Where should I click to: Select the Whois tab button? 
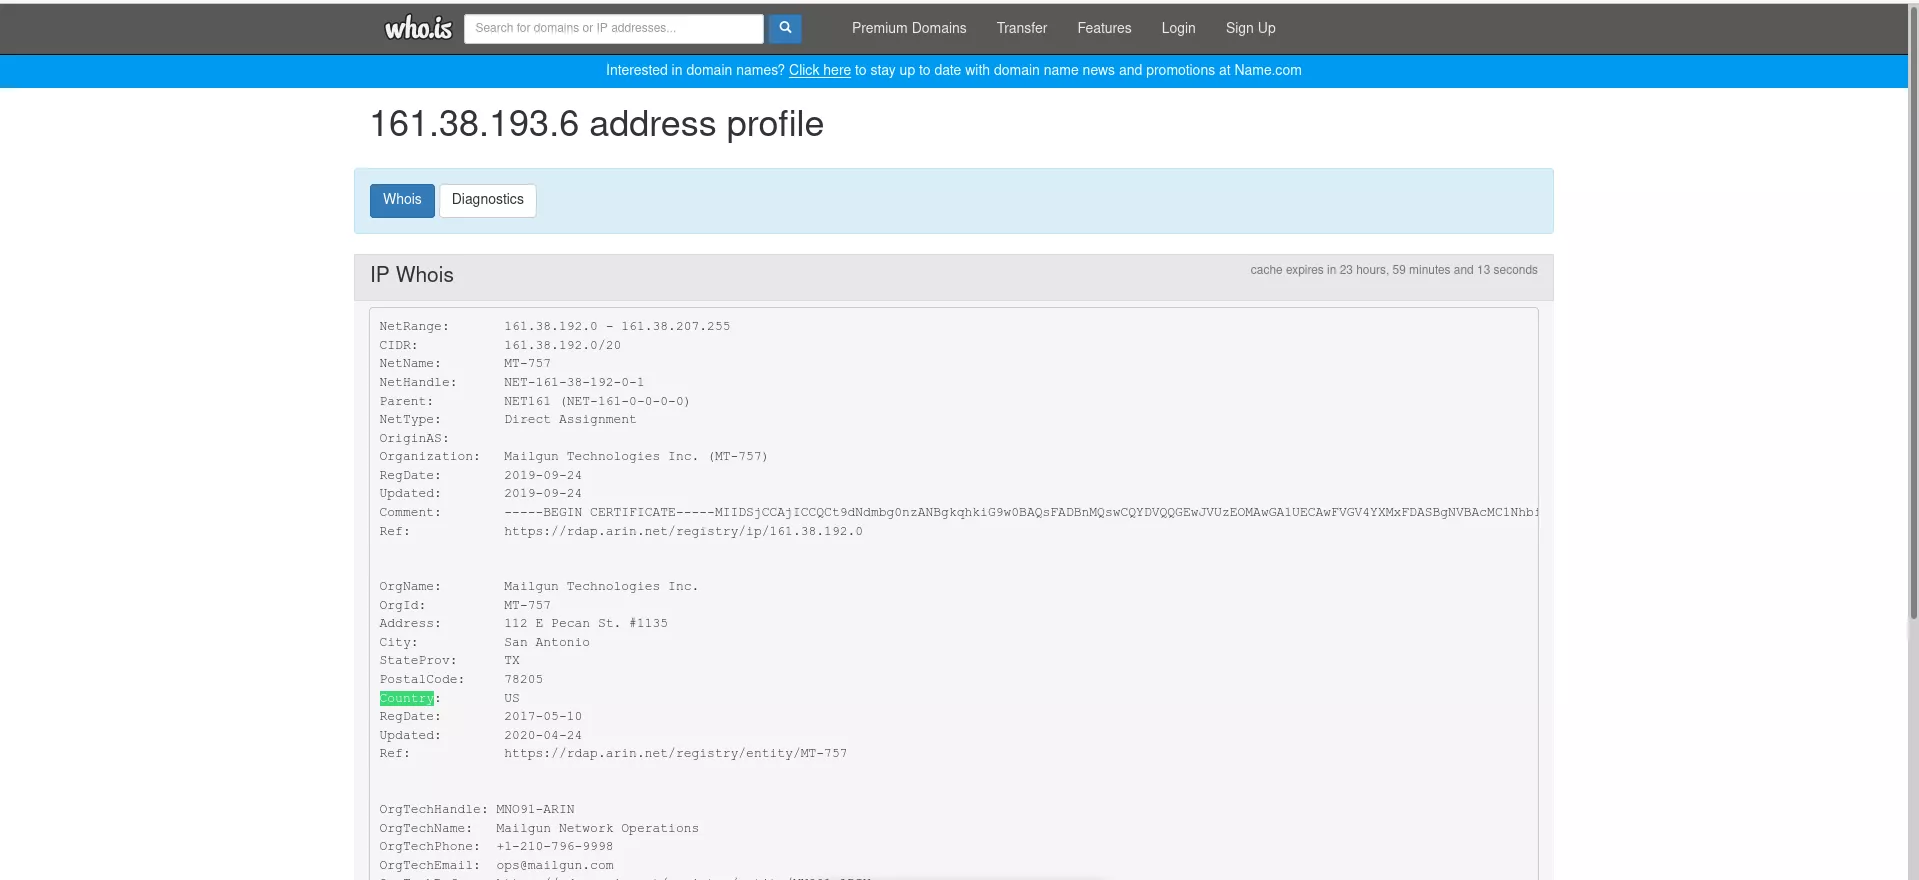(x=402, y=200)
